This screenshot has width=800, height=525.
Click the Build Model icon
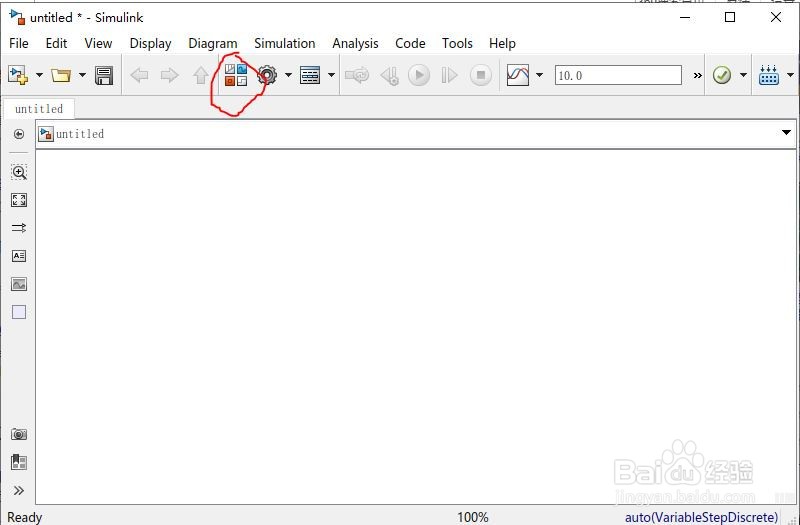tap(768, 75)
